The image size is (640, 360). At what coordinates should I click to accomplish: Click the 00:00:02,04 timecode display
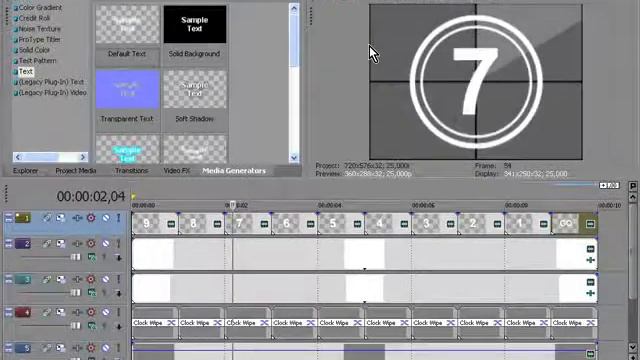click(91, 196)
